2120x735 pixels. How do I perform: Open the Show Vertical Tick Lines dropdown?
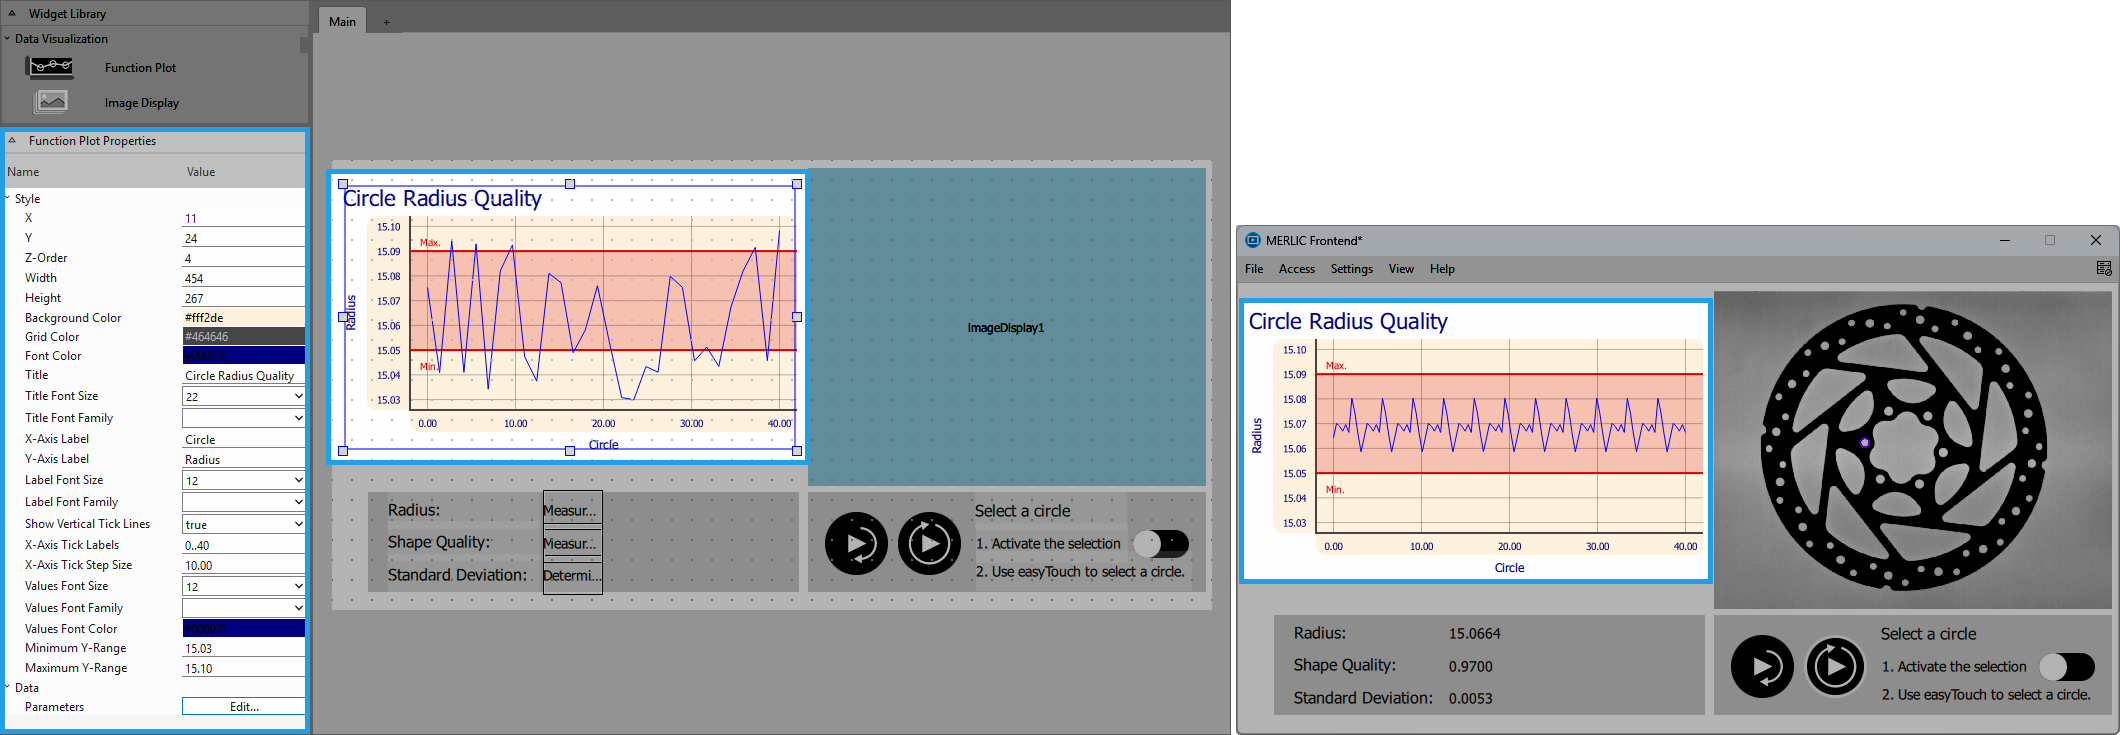pos(243,524)
